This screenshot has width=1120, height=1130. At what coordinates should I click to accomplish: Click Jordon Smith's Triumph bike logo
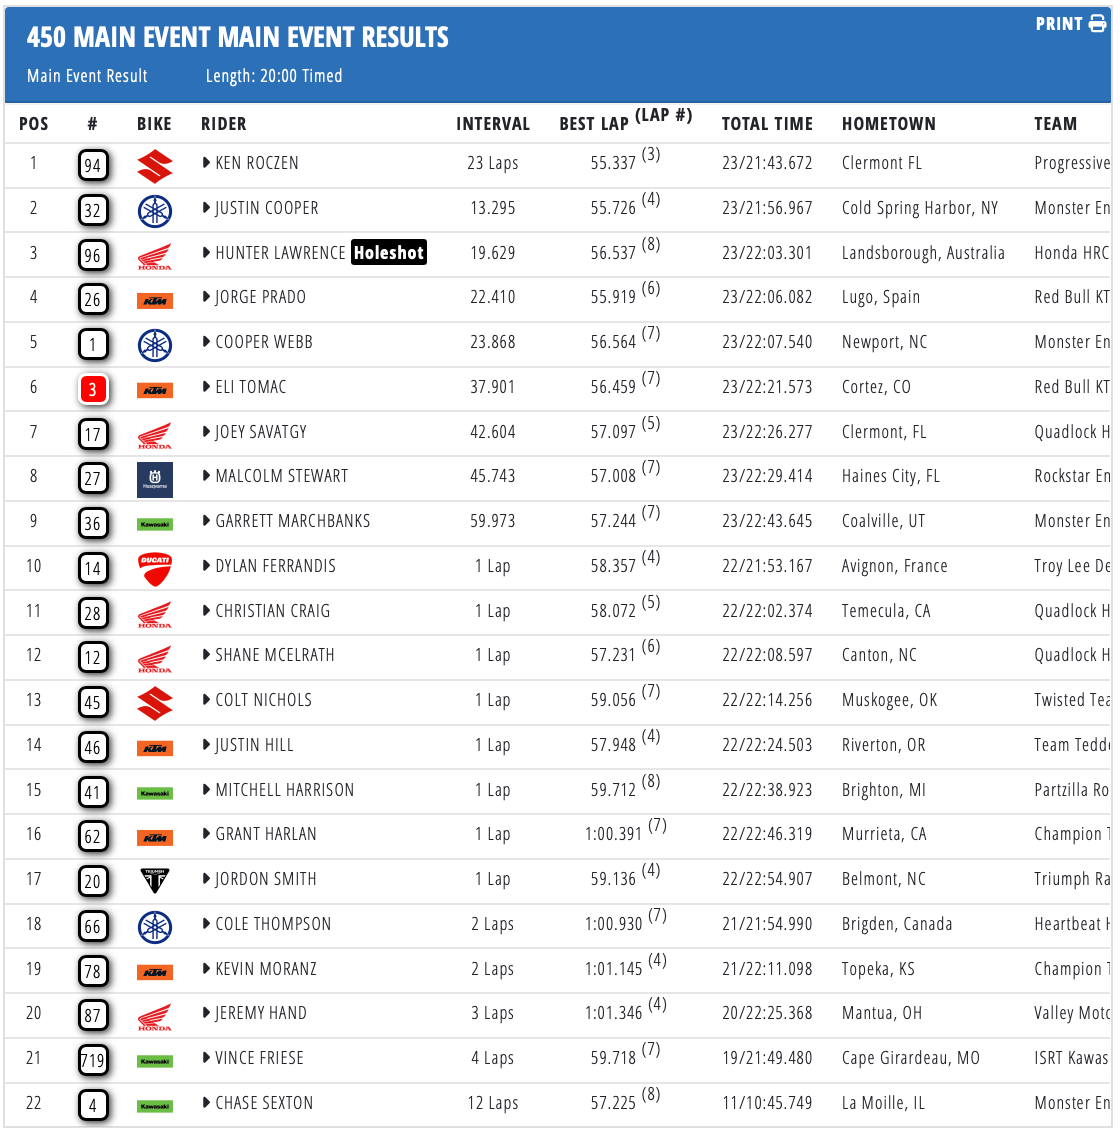[155, 881]
